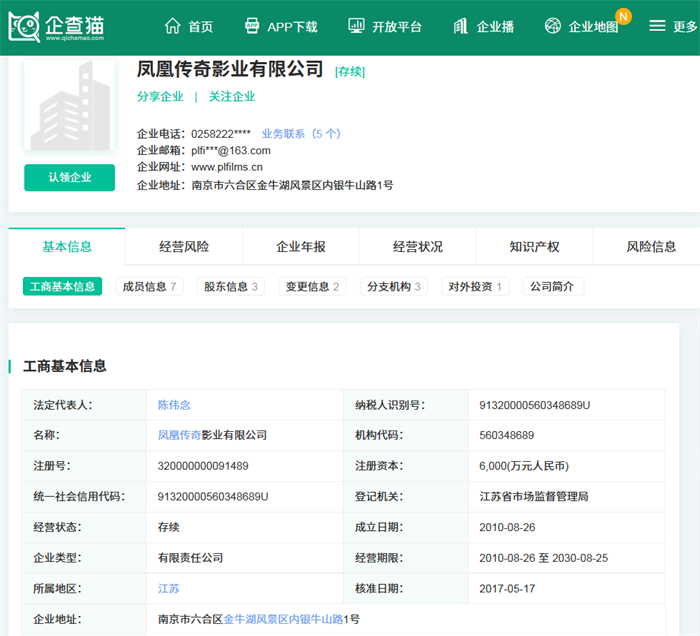The height and width of the screenshot is (636, 700).
Task: Click the 江苏 region link
Action: coord(169,589)
